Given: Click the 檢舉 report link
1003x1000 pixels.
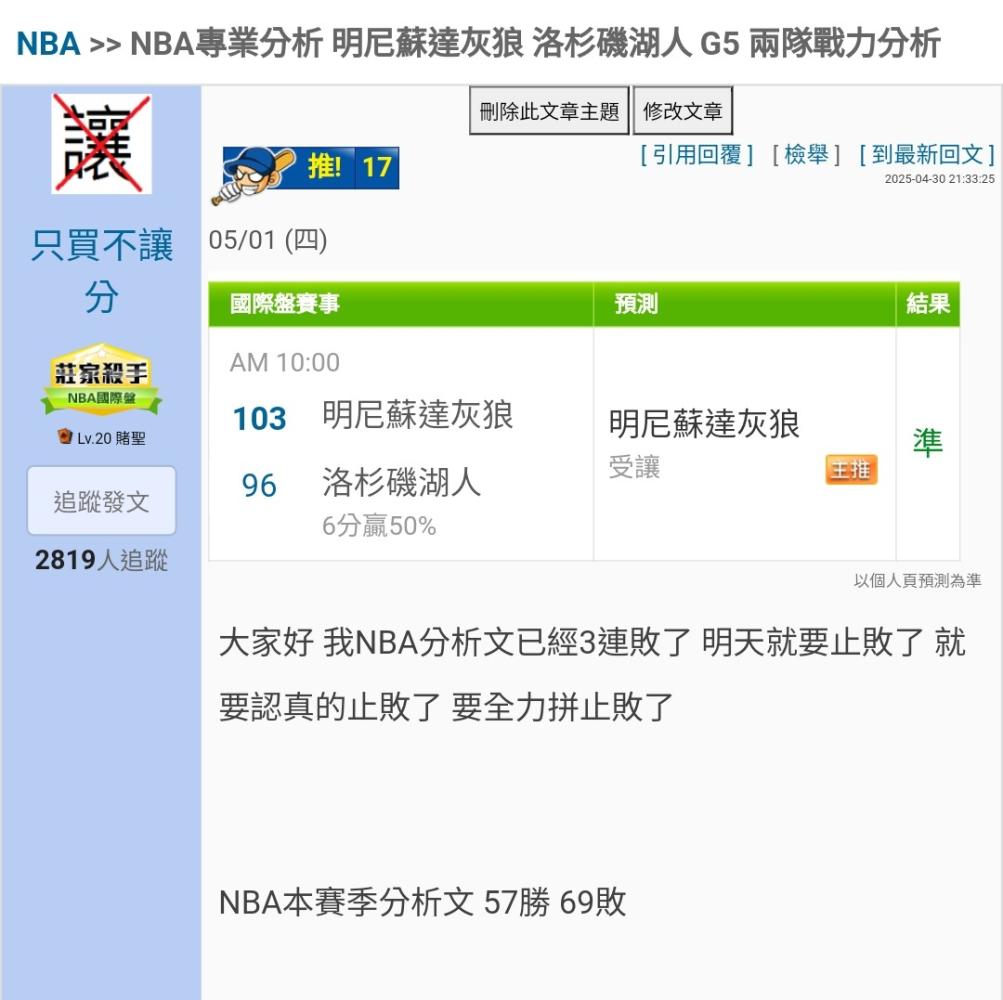Looking at the screenshot, I should (x=806, y=154).
